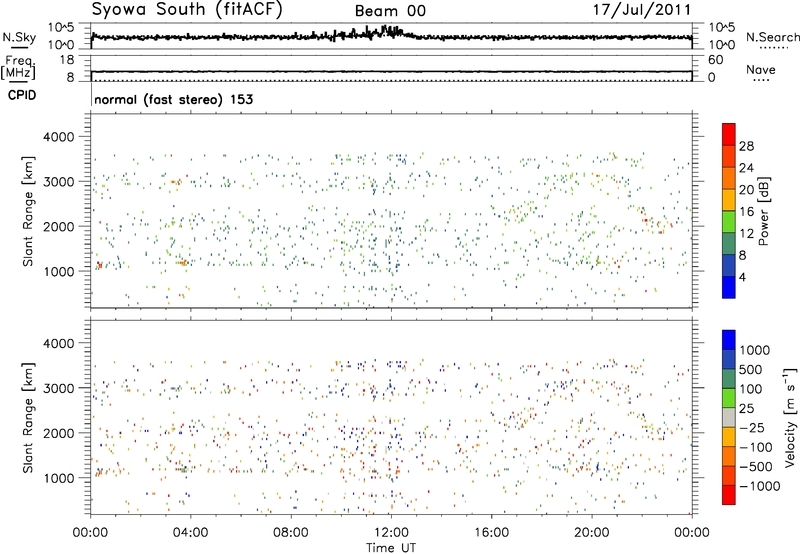Click the '2000' tick of the power panel
Viewport: 800px width, 554px height.
58,226
